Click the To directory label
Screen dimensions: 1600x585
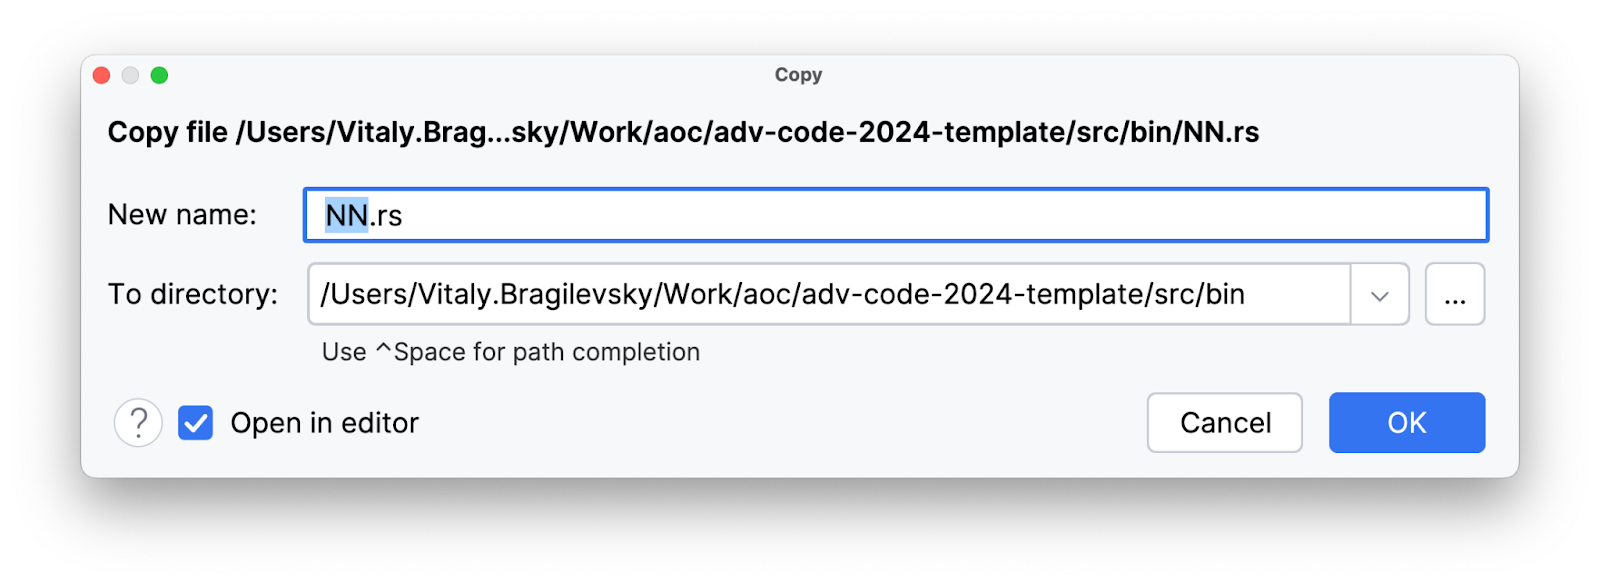pyautogui.click(x=193, y=294)
